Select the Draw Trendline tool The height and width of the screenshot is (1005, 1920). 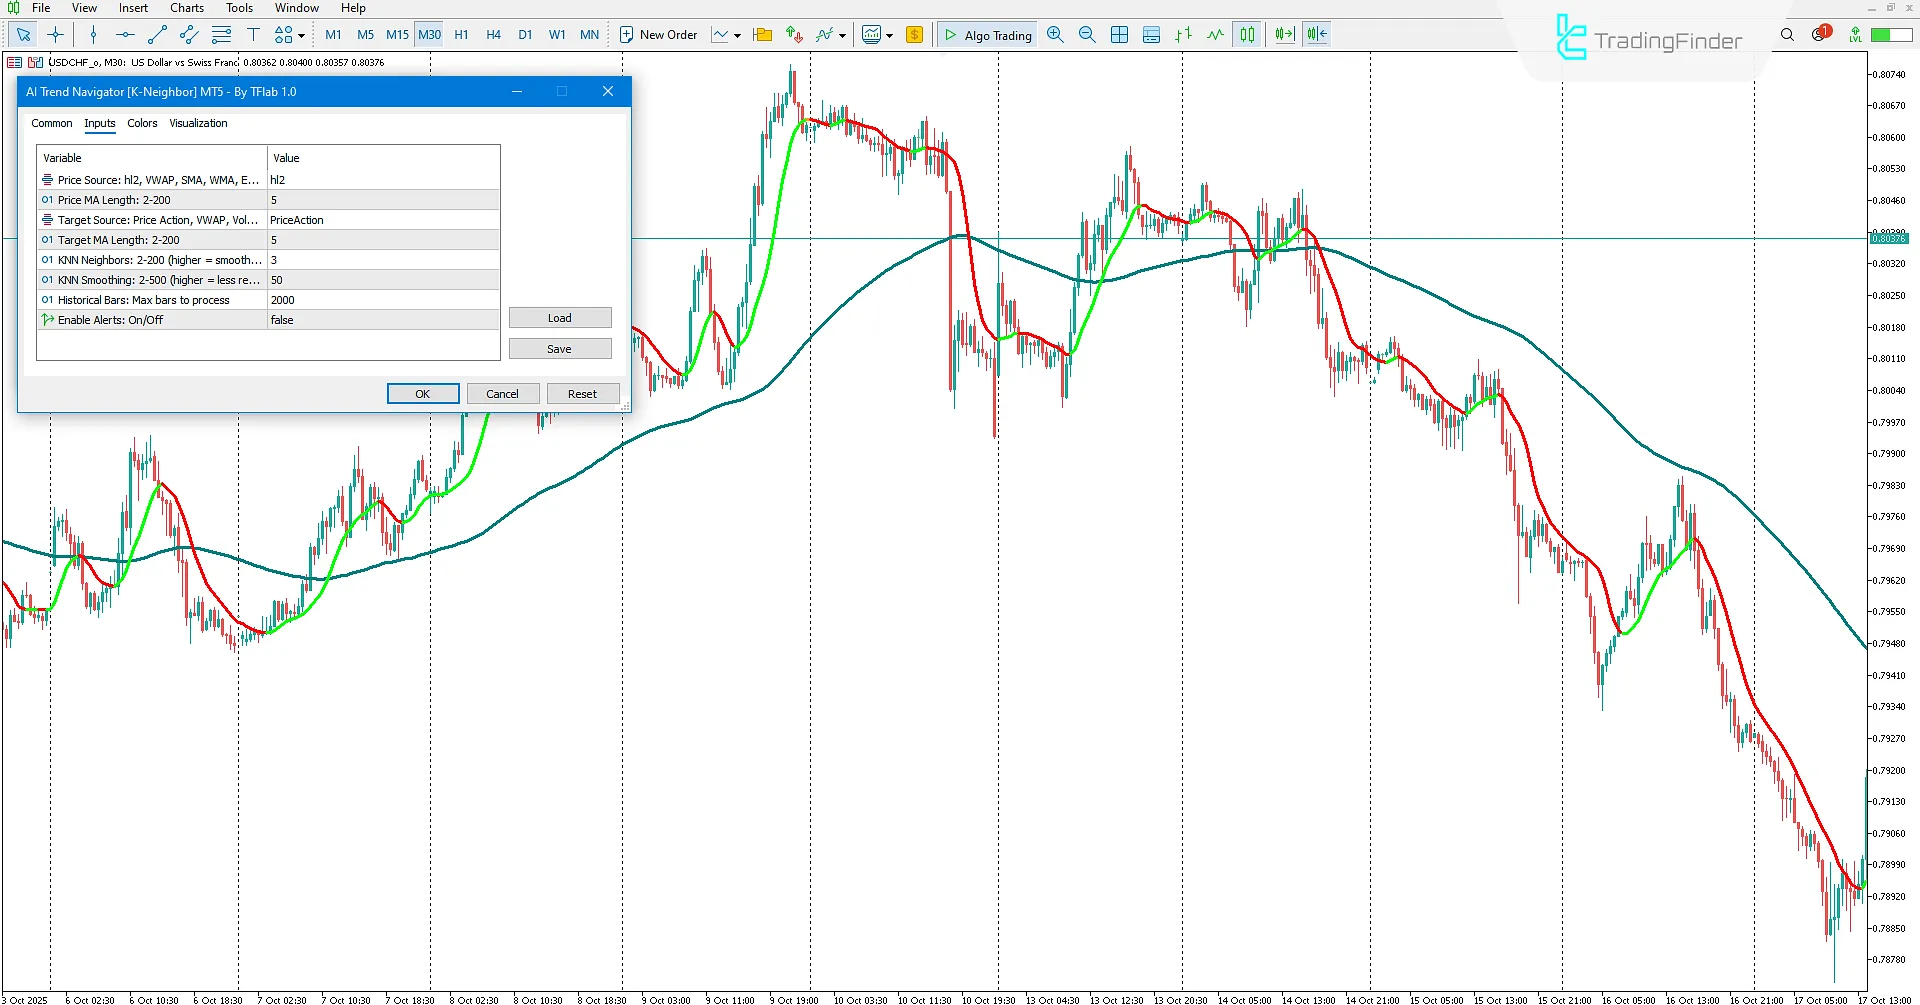coord(157,34)
